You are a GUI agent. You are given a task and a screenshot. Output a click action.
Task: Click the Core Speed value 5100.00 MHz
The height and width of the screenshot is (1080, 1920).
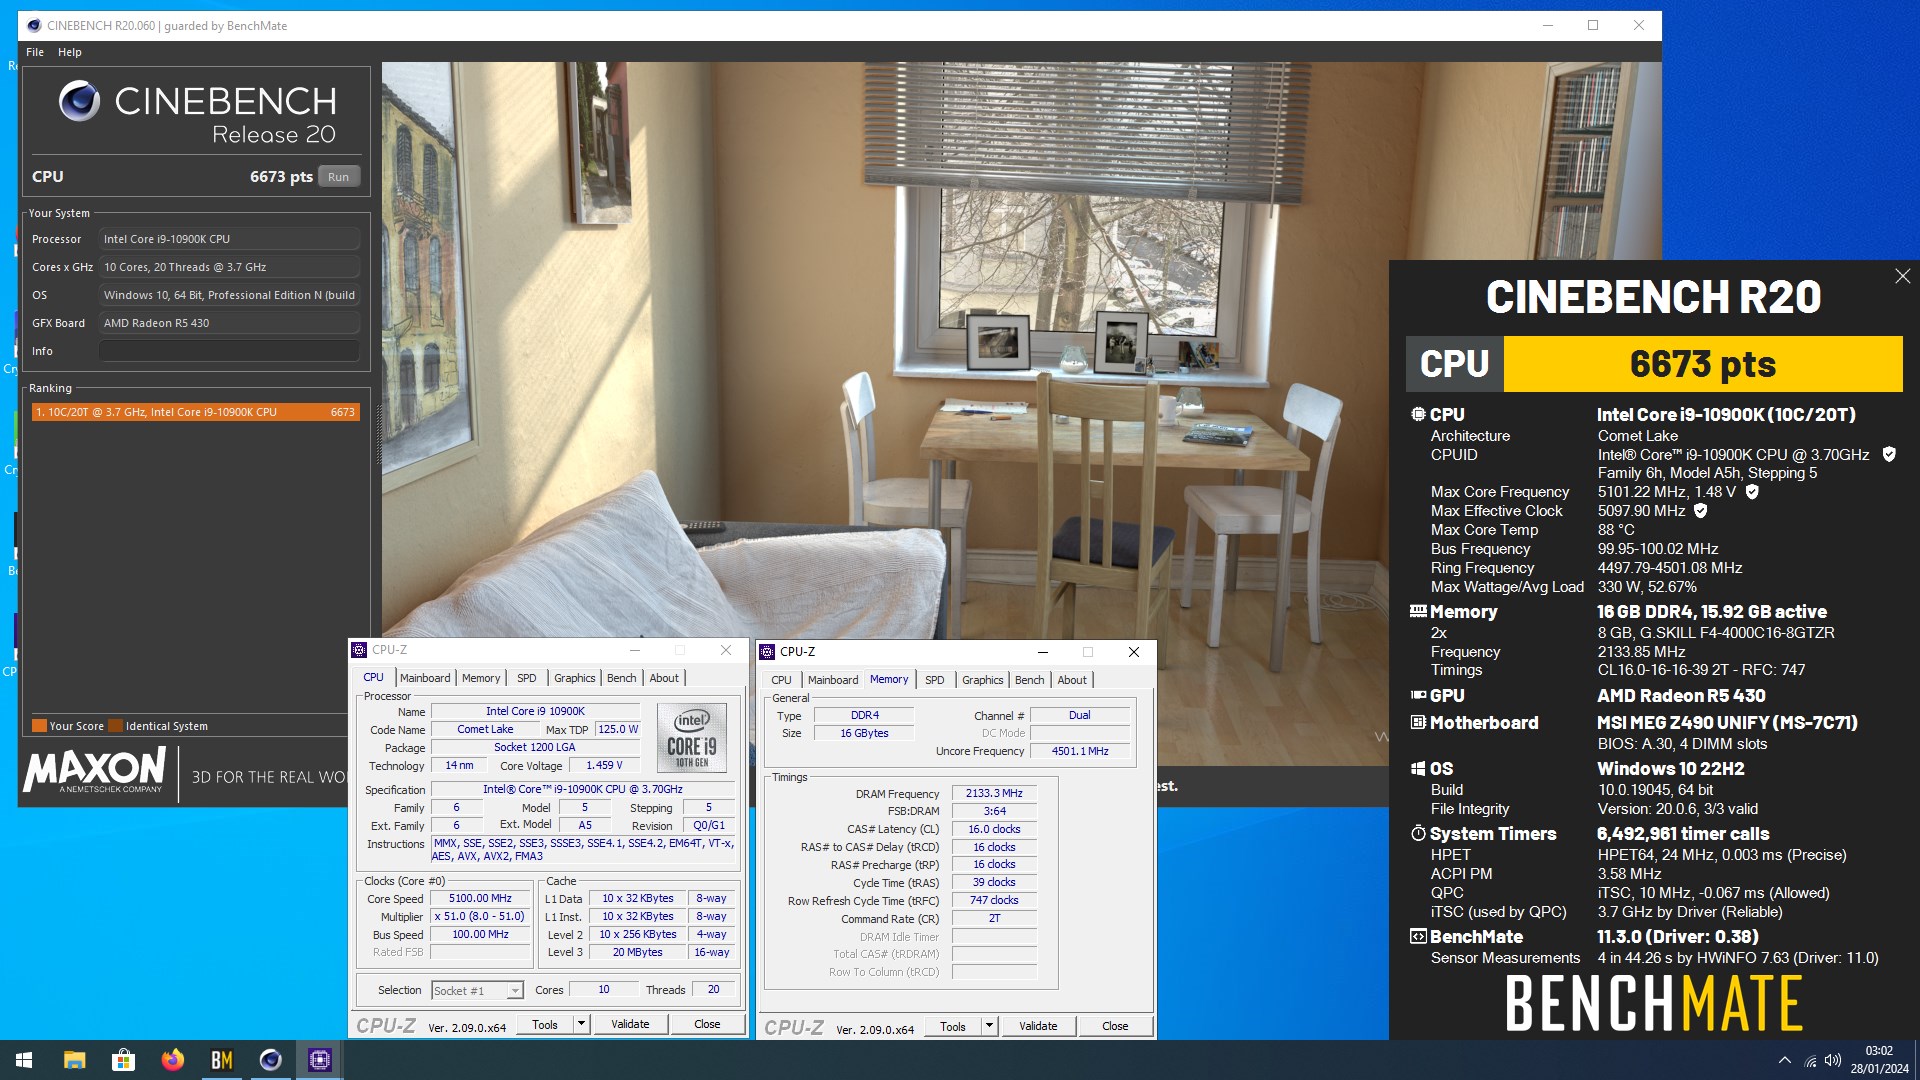tap(480, 899)
